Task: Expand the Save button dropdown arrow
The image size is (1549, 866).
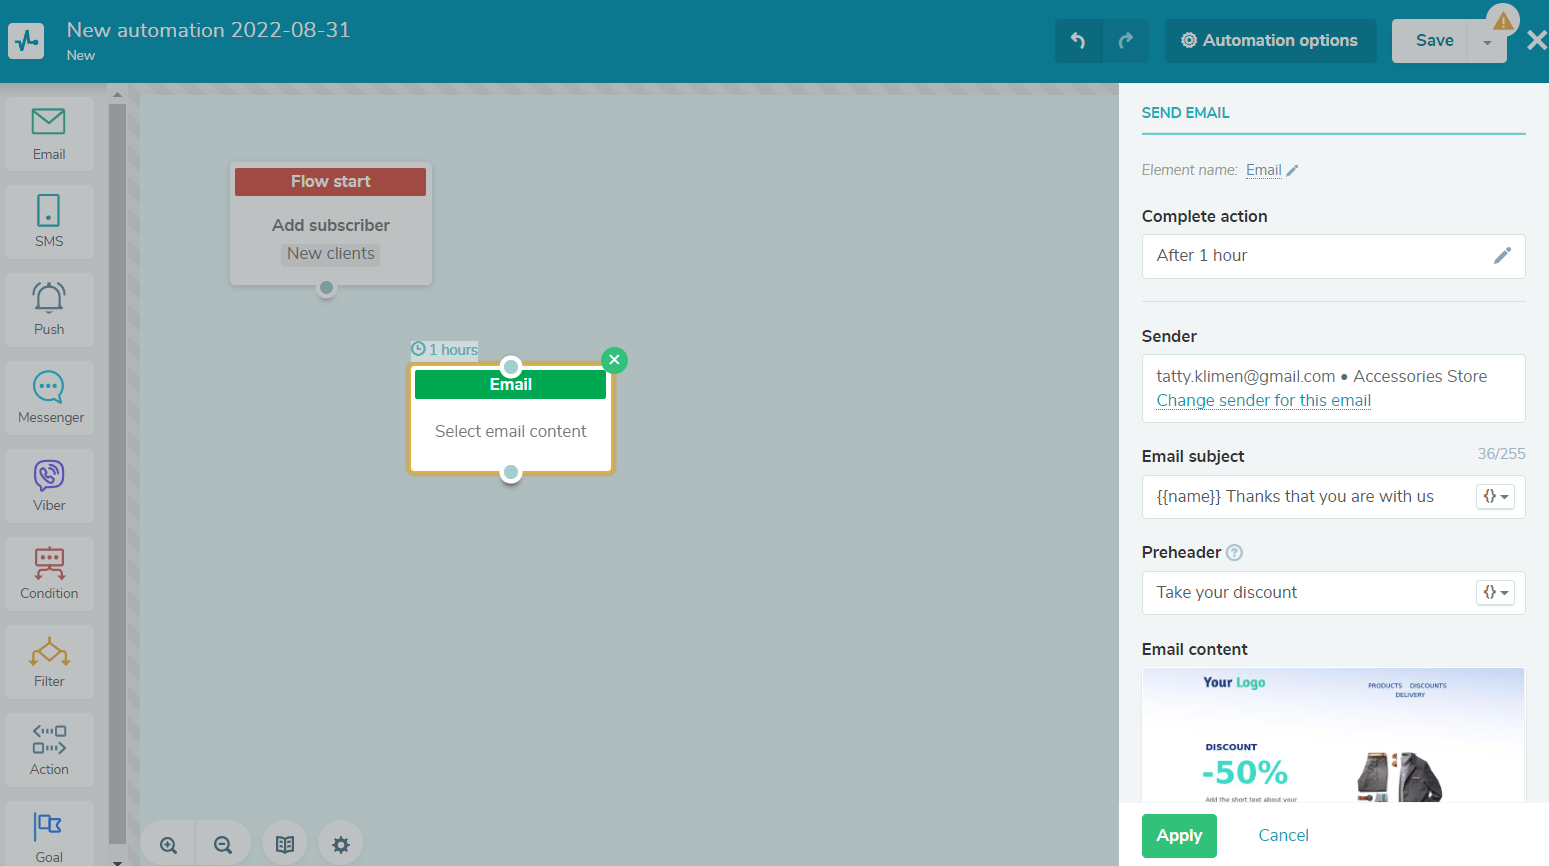Action: click(1487, 42)
